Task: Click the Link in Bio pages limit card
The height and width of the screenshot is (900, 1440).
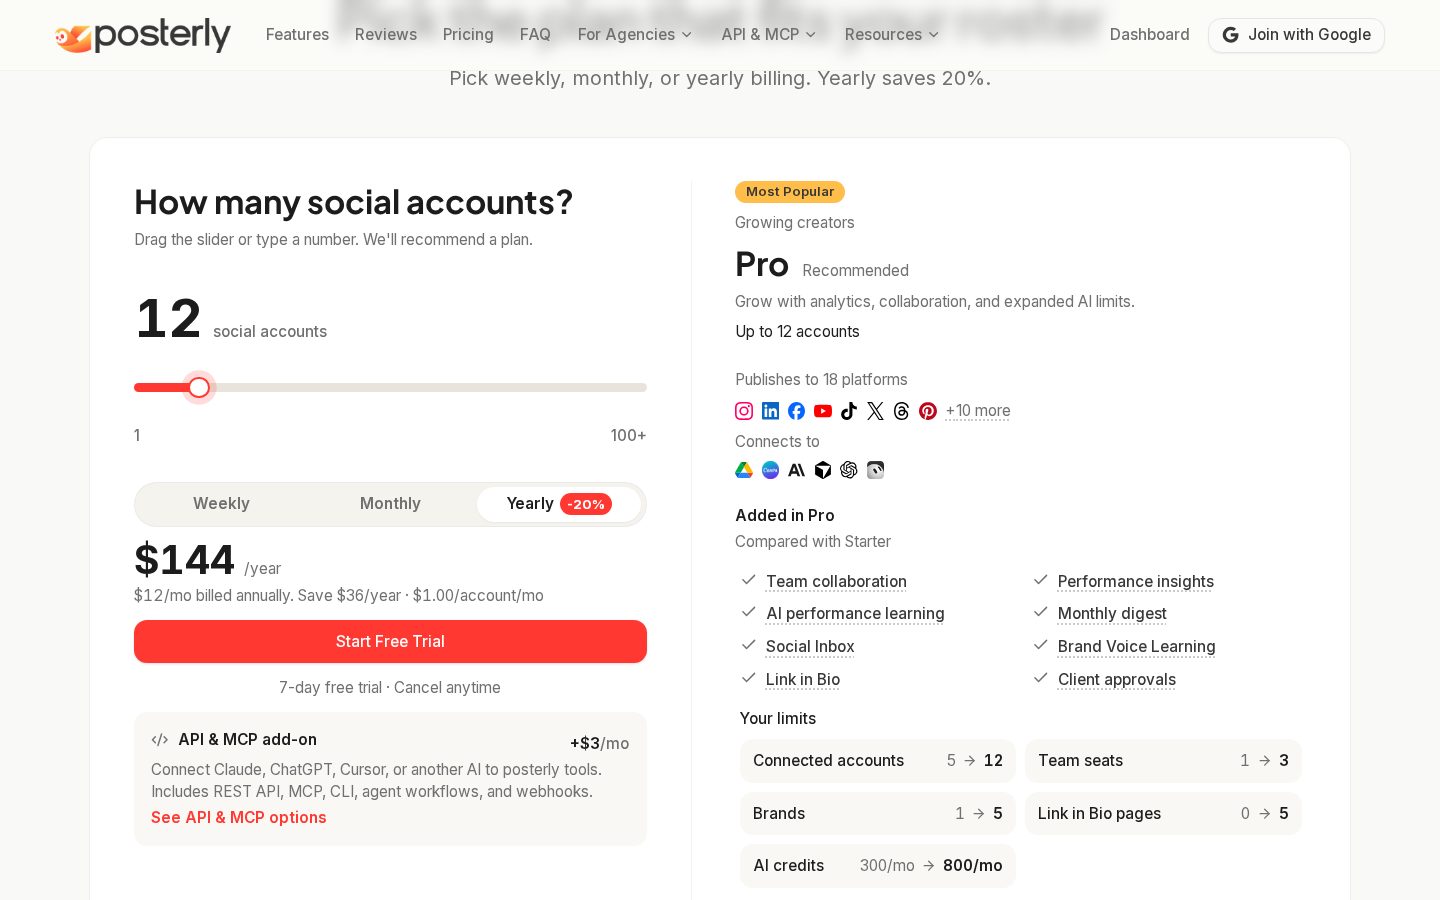Action: point(1163,814)
